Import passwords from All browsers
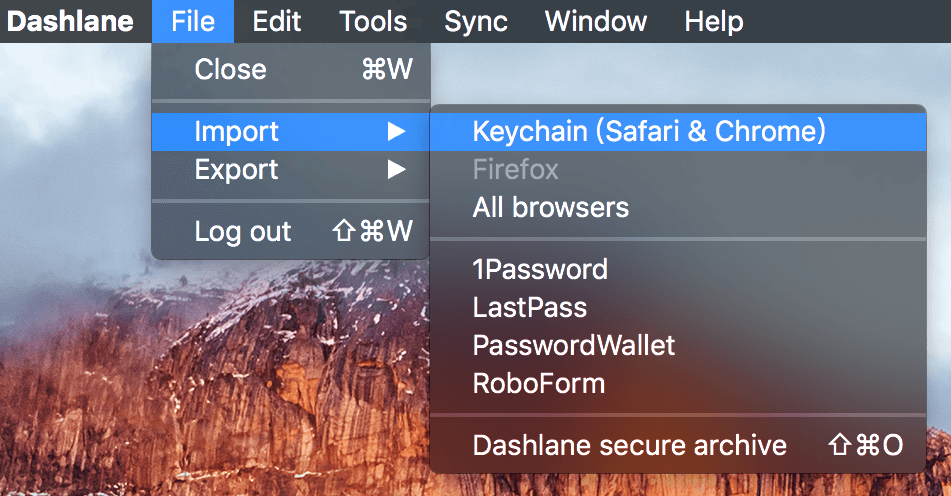Screen dimensions: 951x496 point(678,207)
